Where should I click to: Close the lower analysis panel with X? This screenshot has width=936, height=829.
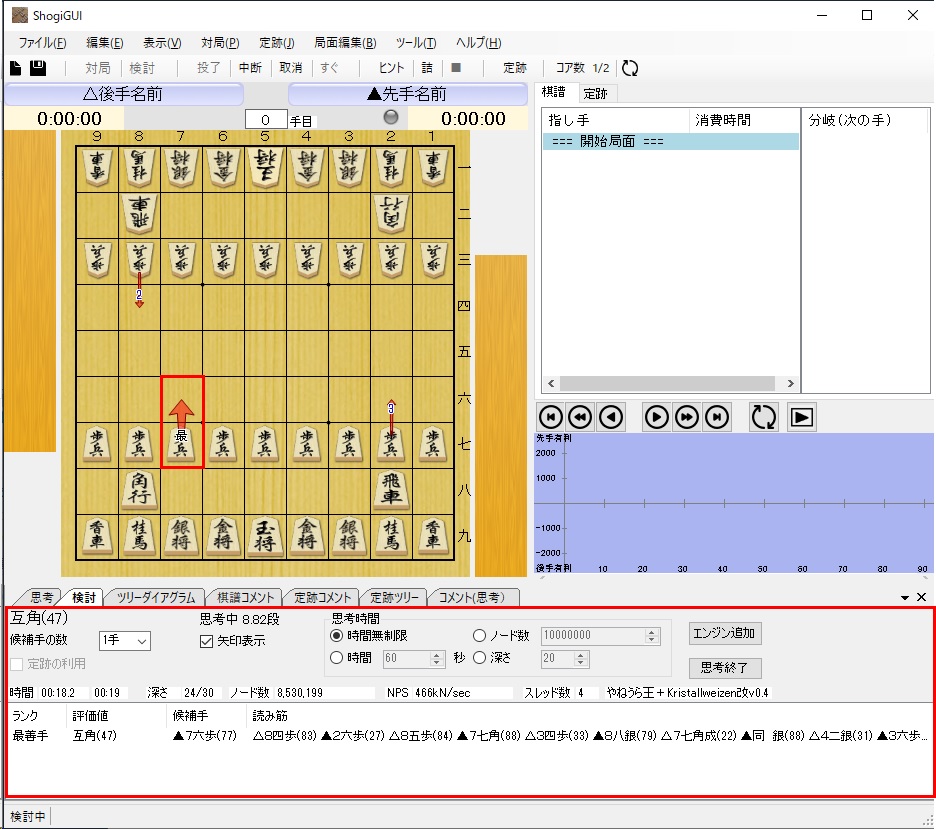922,597
